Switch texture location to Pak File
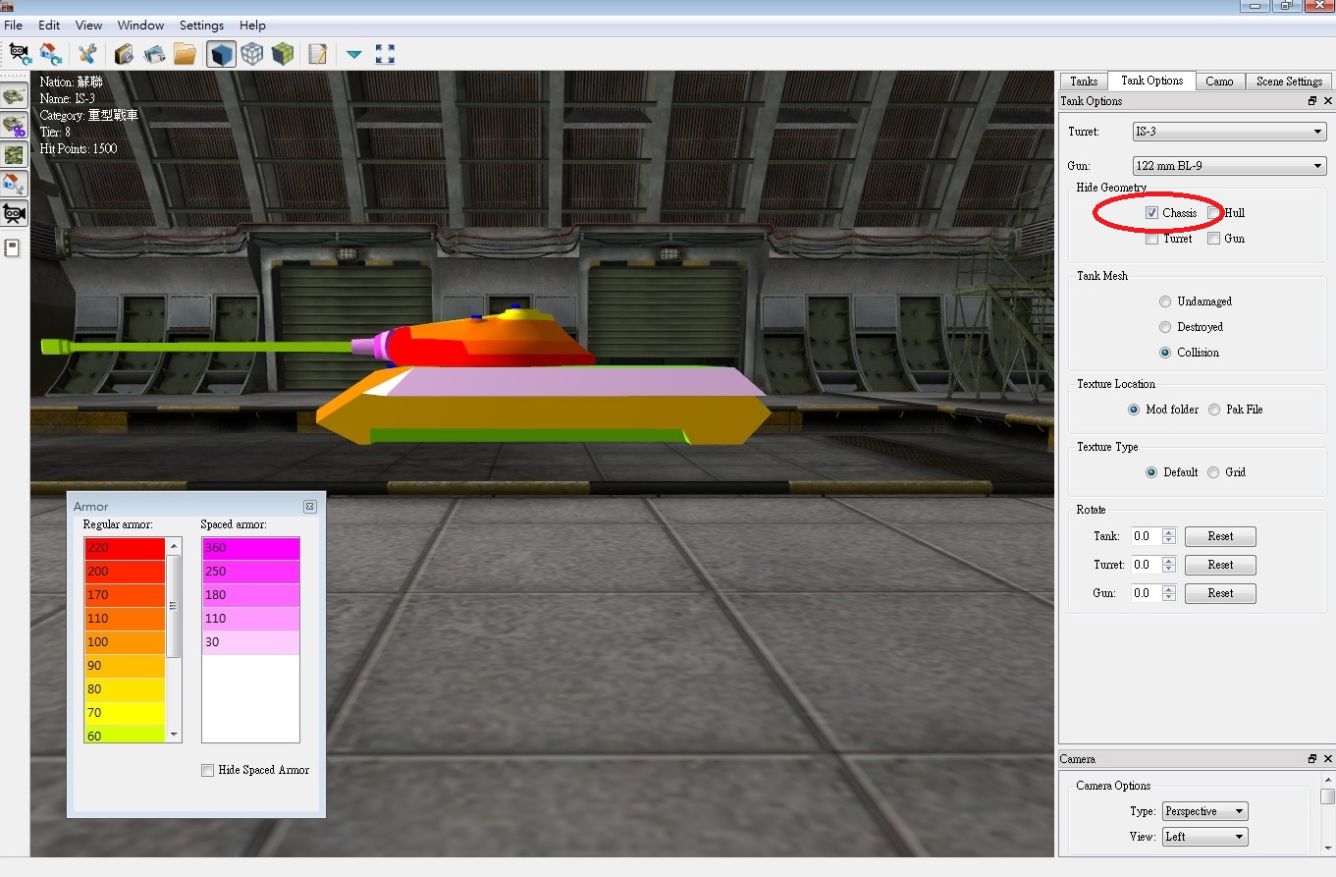The width and height of the screenshot is (1336, 877). point(1215,409)
